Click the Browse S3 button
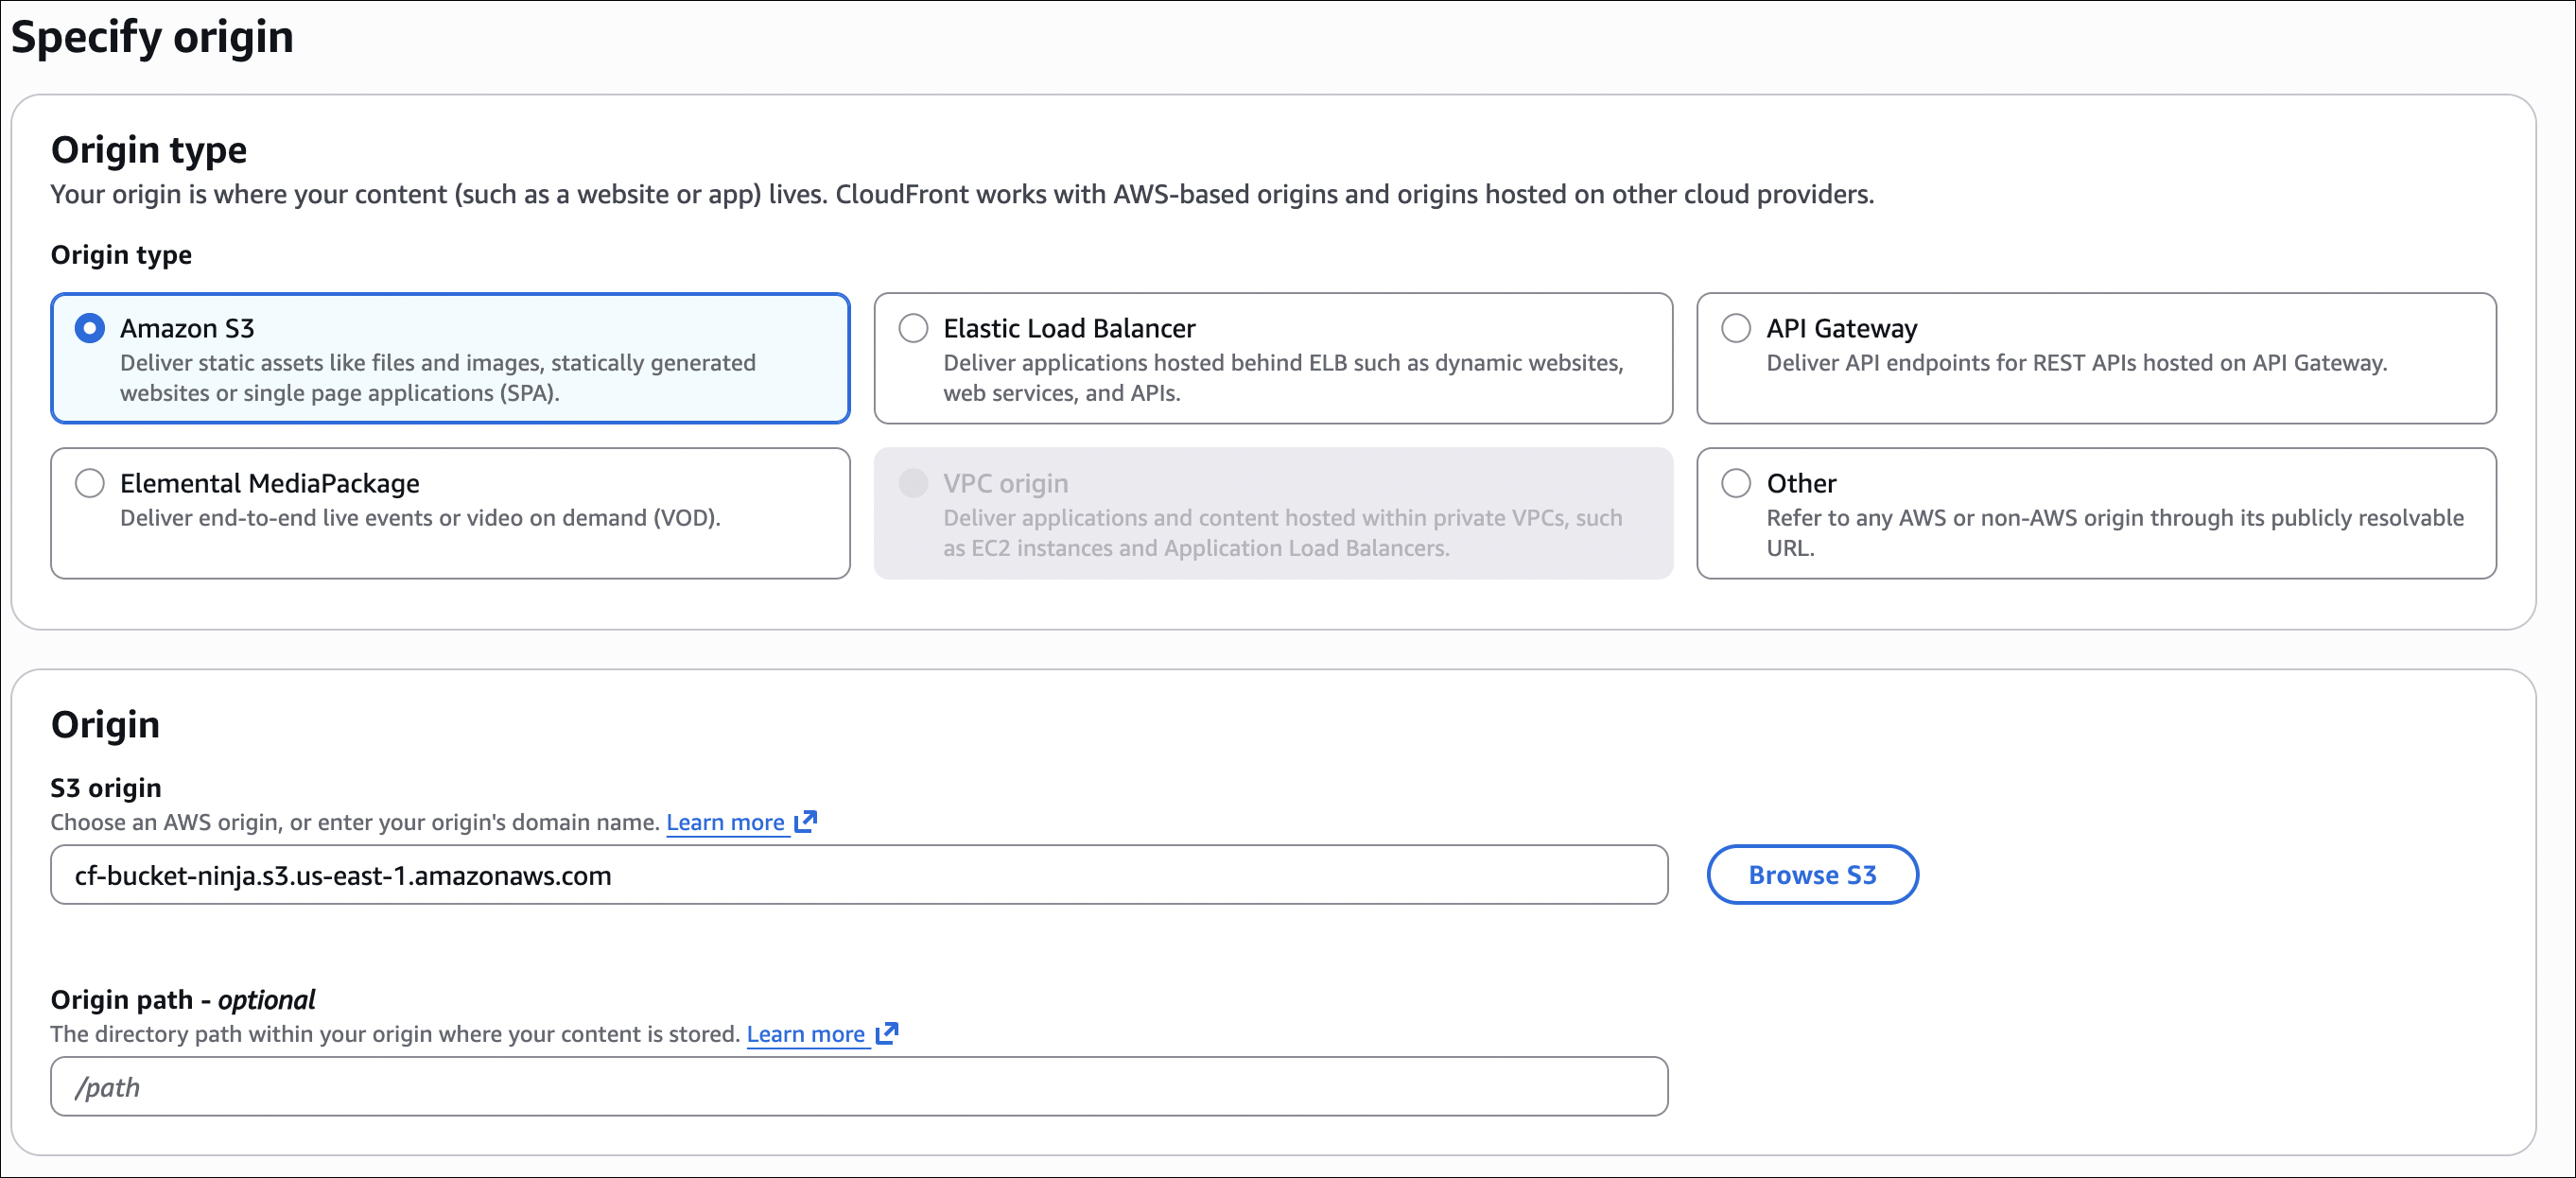Image resolution: width=2576 pixels, height=1178 pixels. point(1811,875)
